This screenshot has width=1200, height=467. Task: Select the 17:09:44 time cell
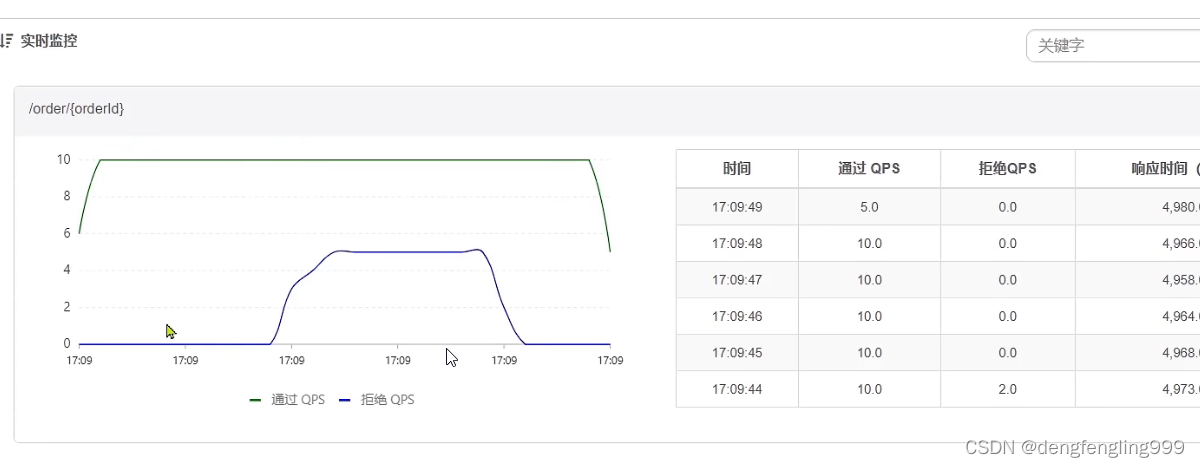pyautogui.click(x=737, y=389)
